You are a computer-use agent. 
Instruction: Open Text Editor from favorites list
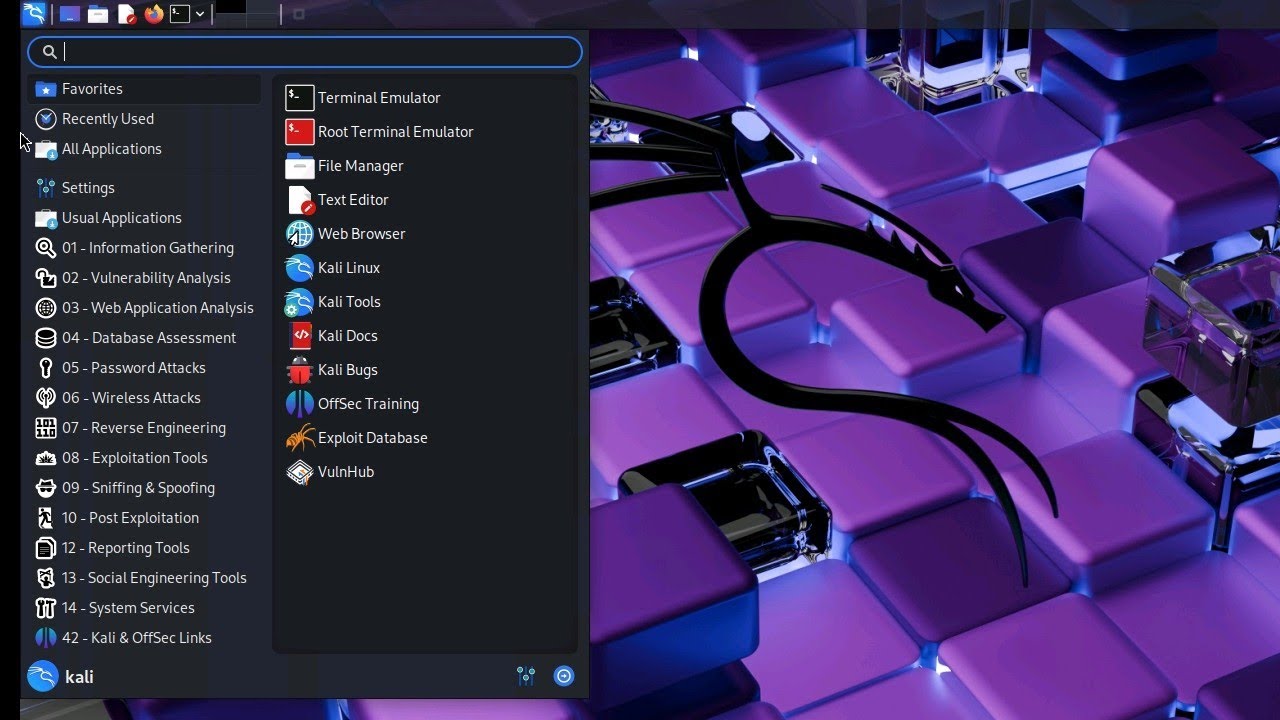[x=427, y=200]
